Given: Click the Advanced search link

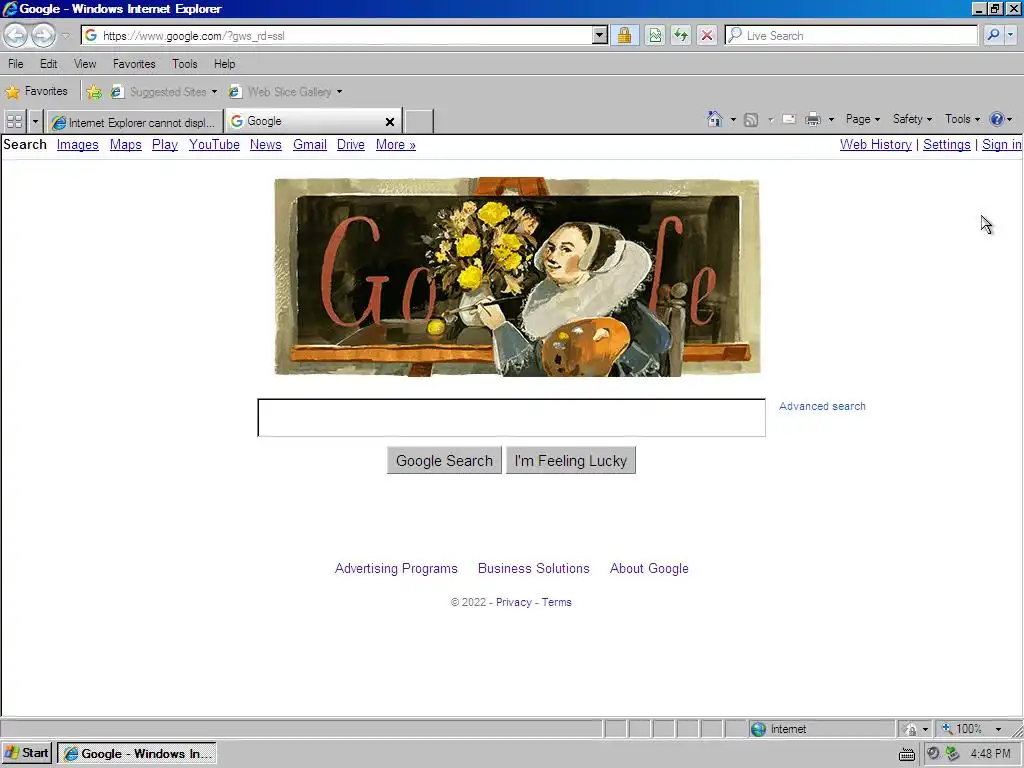Looking at the screenshot, I should click(x=822, y=406).
